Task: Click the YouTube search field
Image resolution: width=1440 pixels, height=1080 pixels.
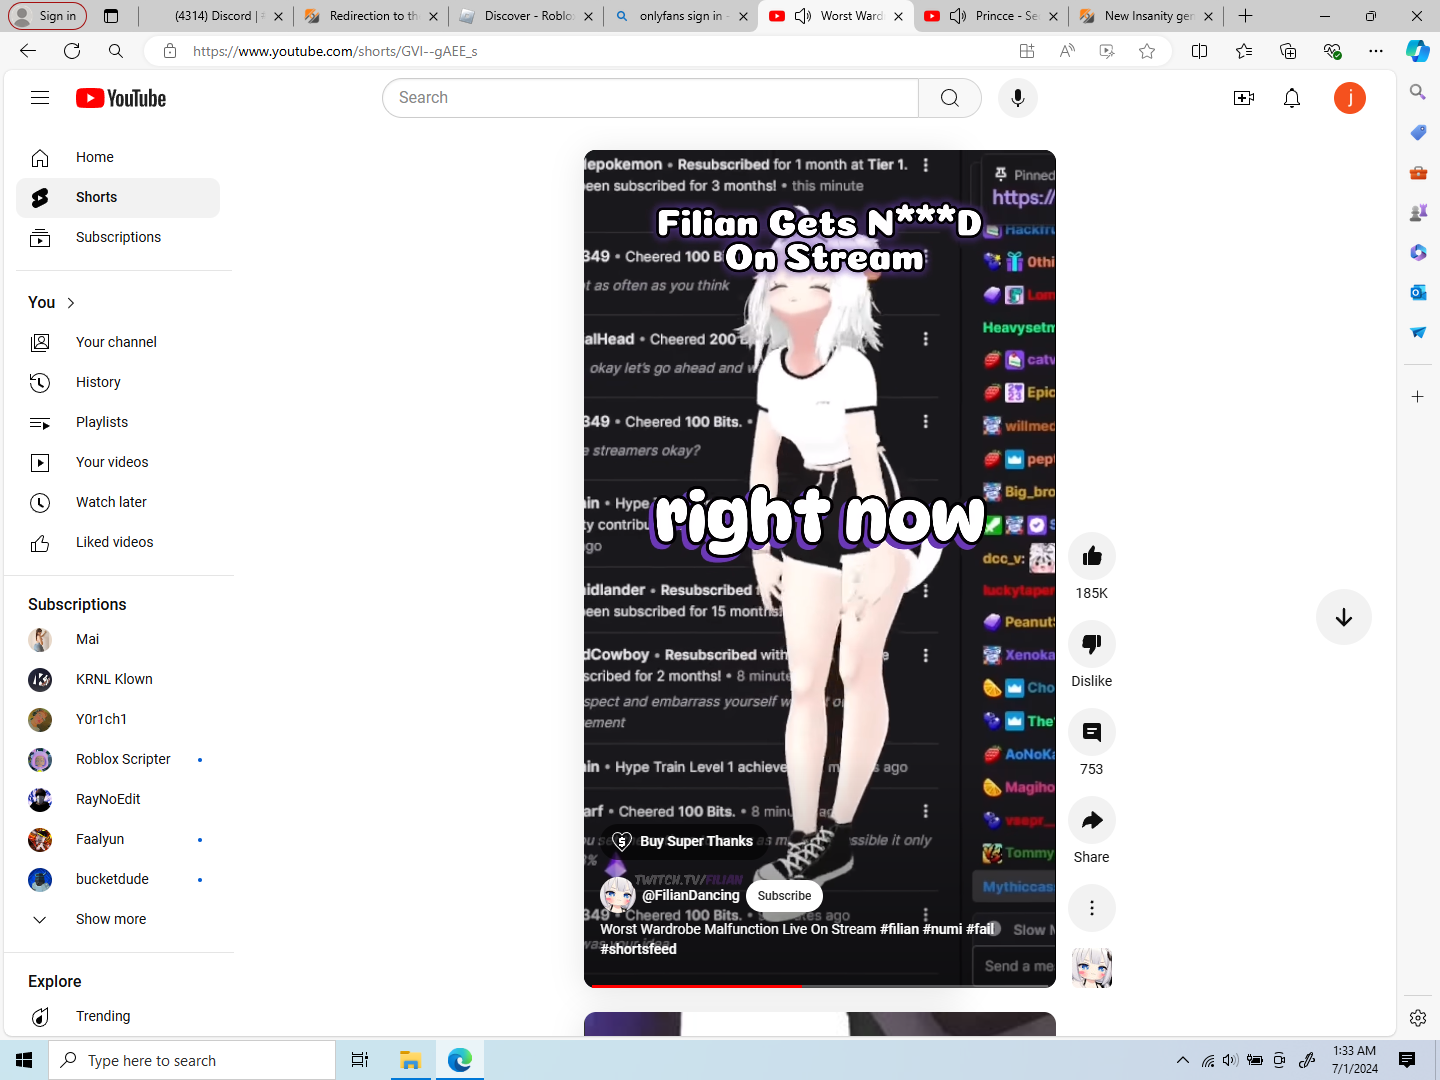Action: 650,98
